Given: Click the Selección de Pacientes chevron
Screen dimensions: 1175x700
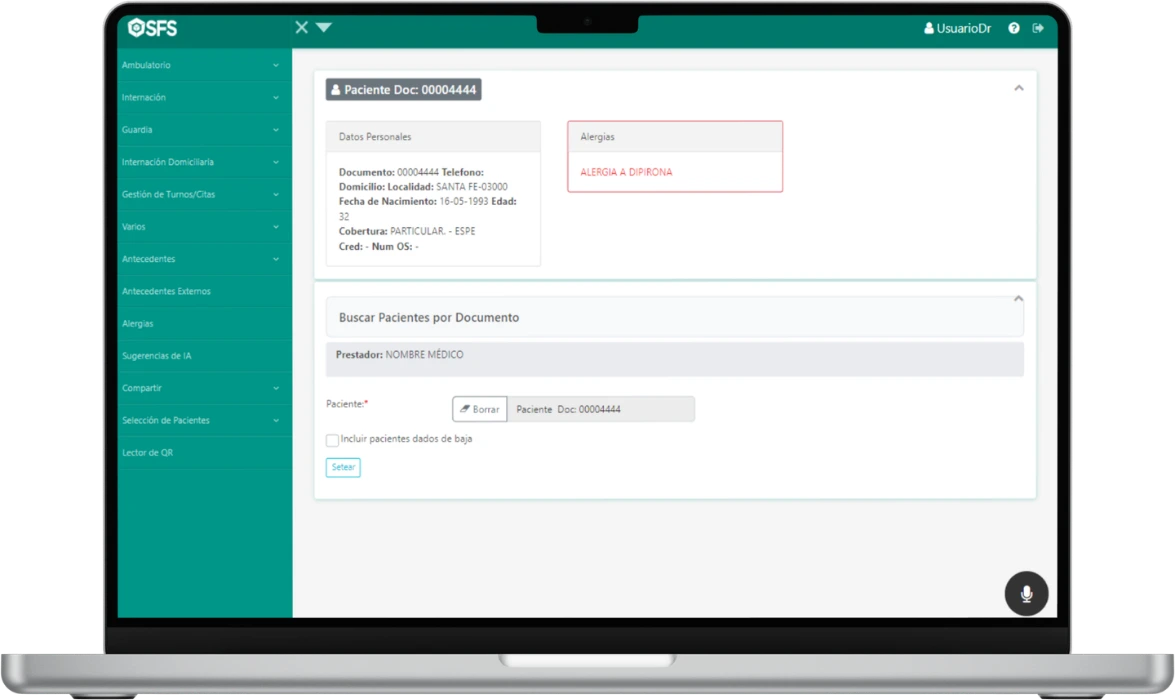Looking at the screenshot, I should 276,420.
